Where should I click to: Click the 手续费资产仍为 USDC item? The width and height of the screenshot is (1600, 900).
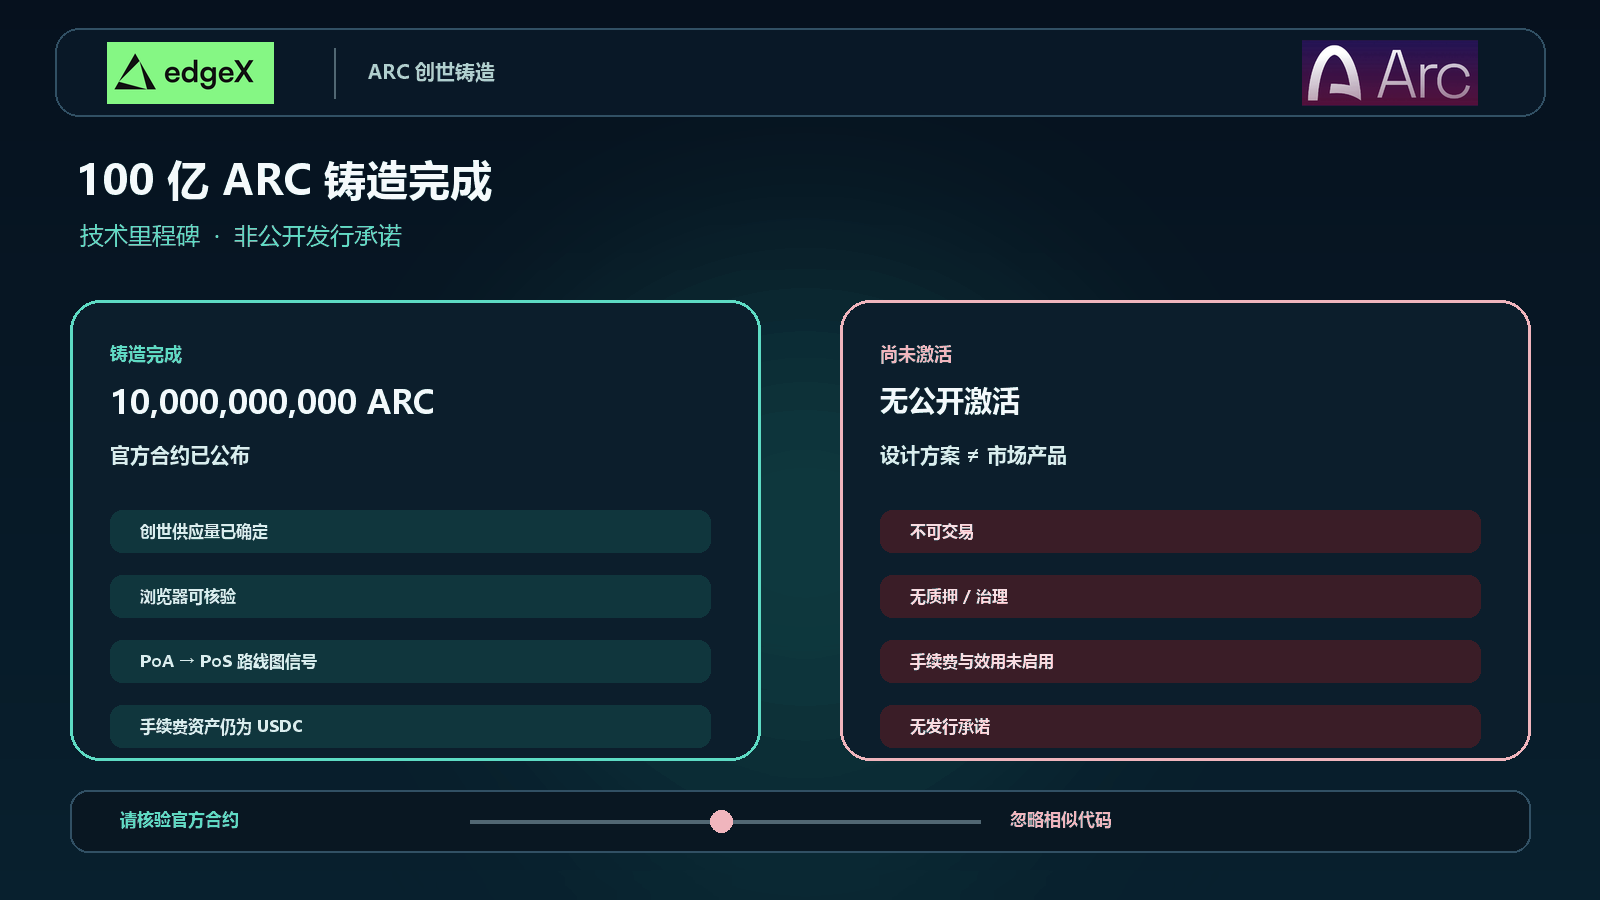coord(410,727)
